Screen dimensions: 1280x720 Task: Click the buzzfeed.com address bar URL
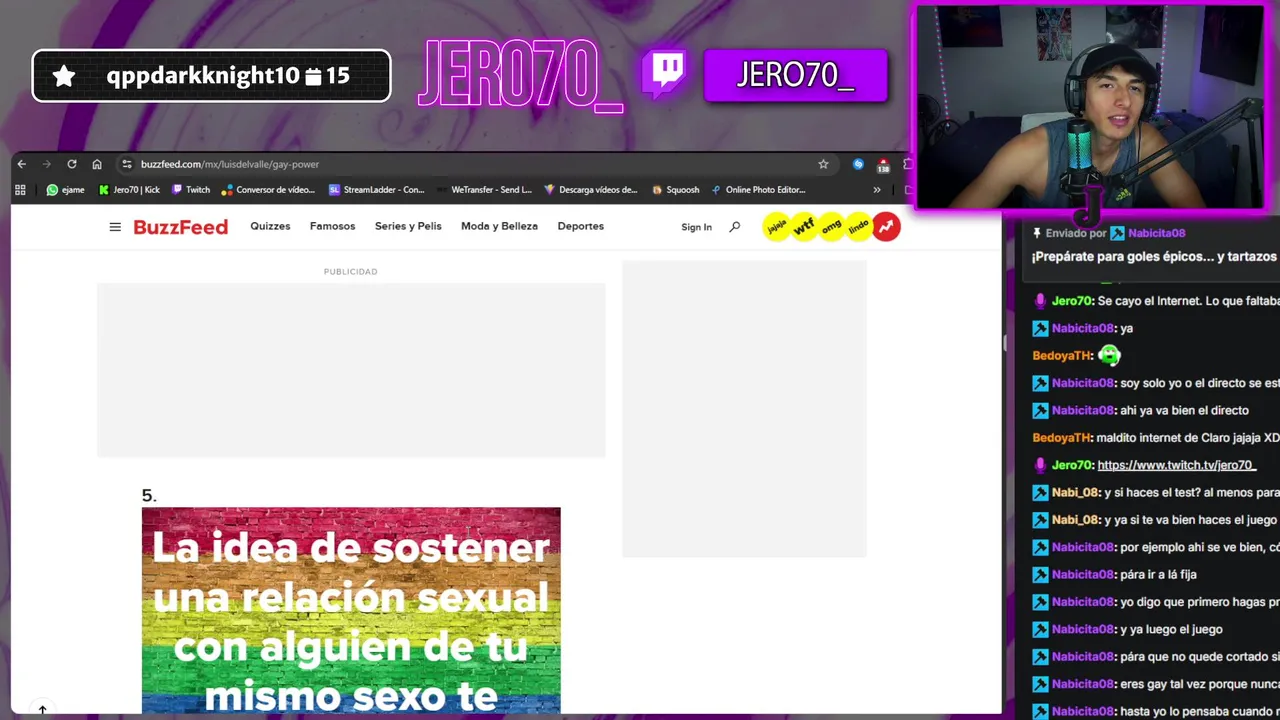click(x=230, y=164)
